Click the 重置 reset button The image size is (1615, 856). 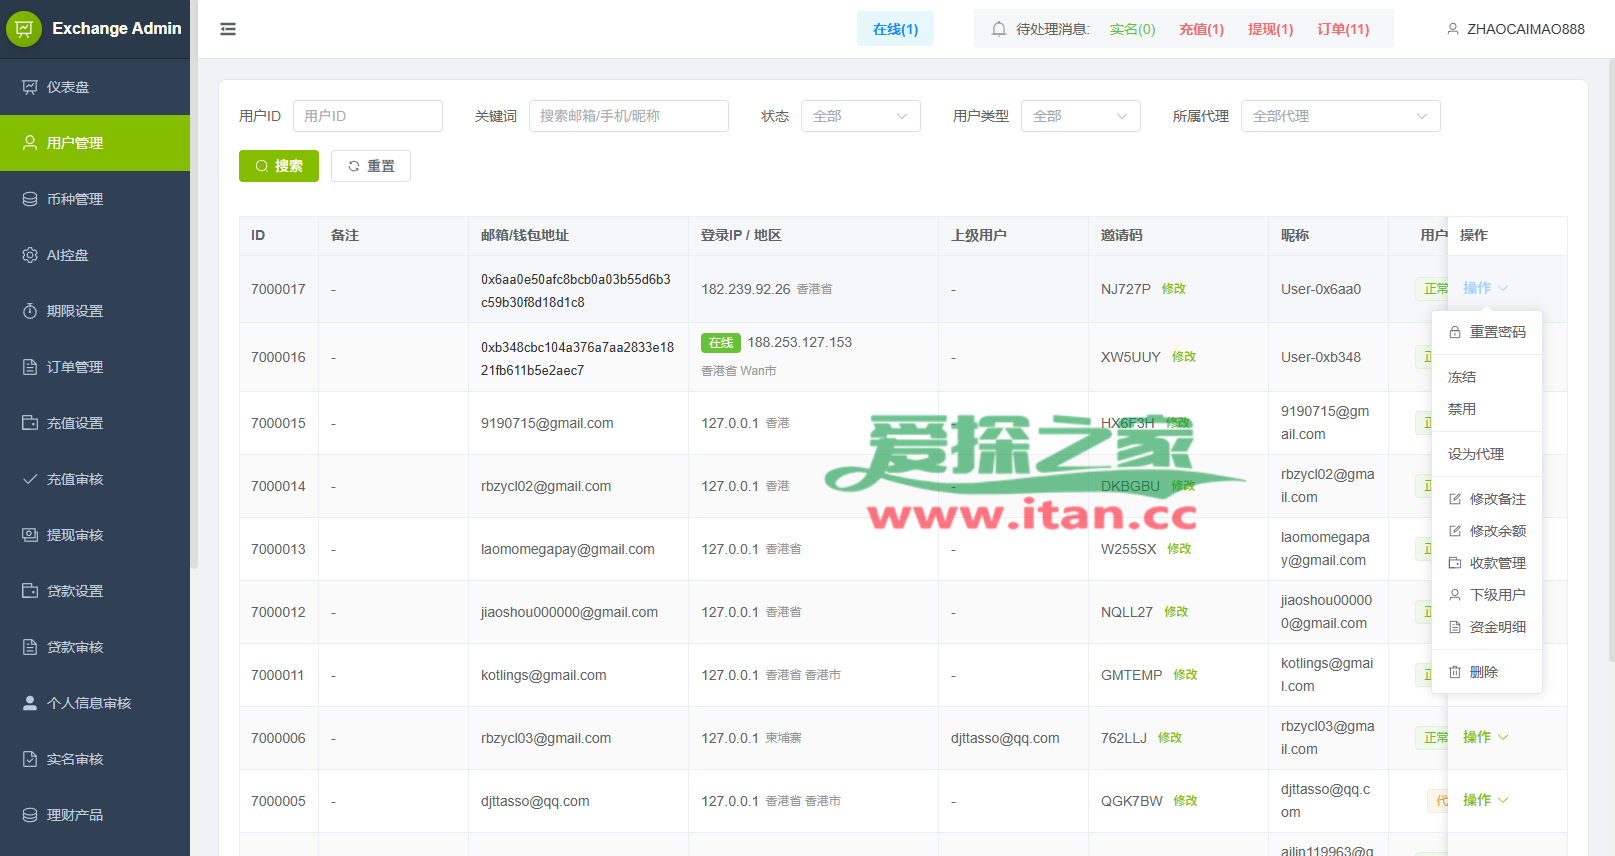coord(371,166)
